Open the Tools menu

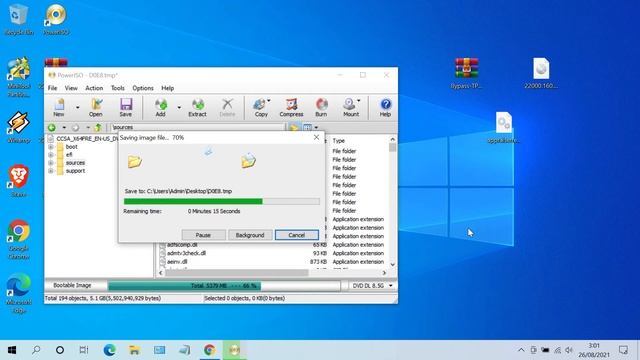pos(118,88)
